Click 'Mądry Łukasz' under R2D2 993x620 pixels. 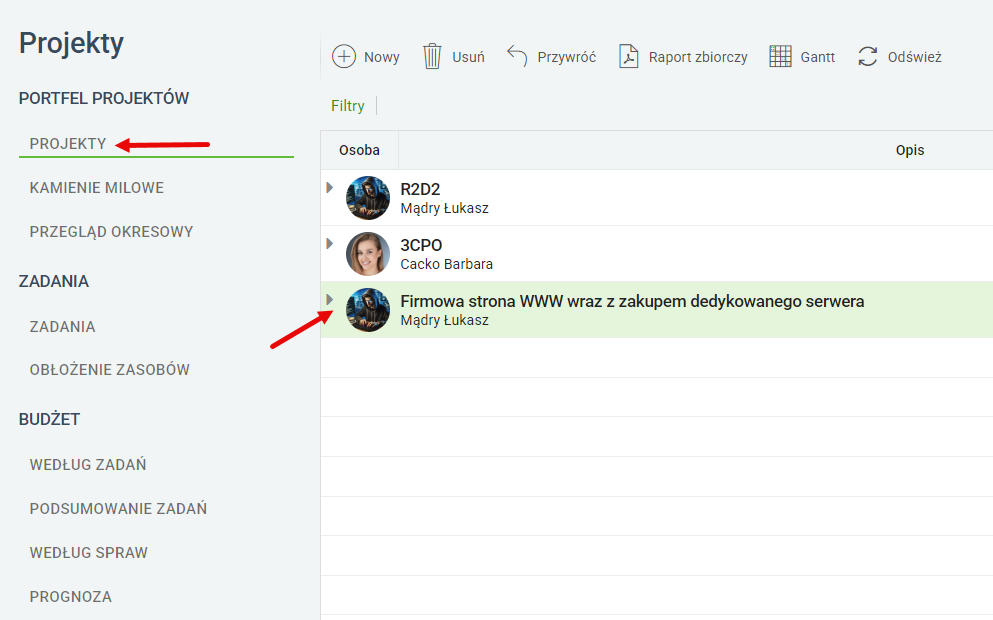click(x=445, y=208)
